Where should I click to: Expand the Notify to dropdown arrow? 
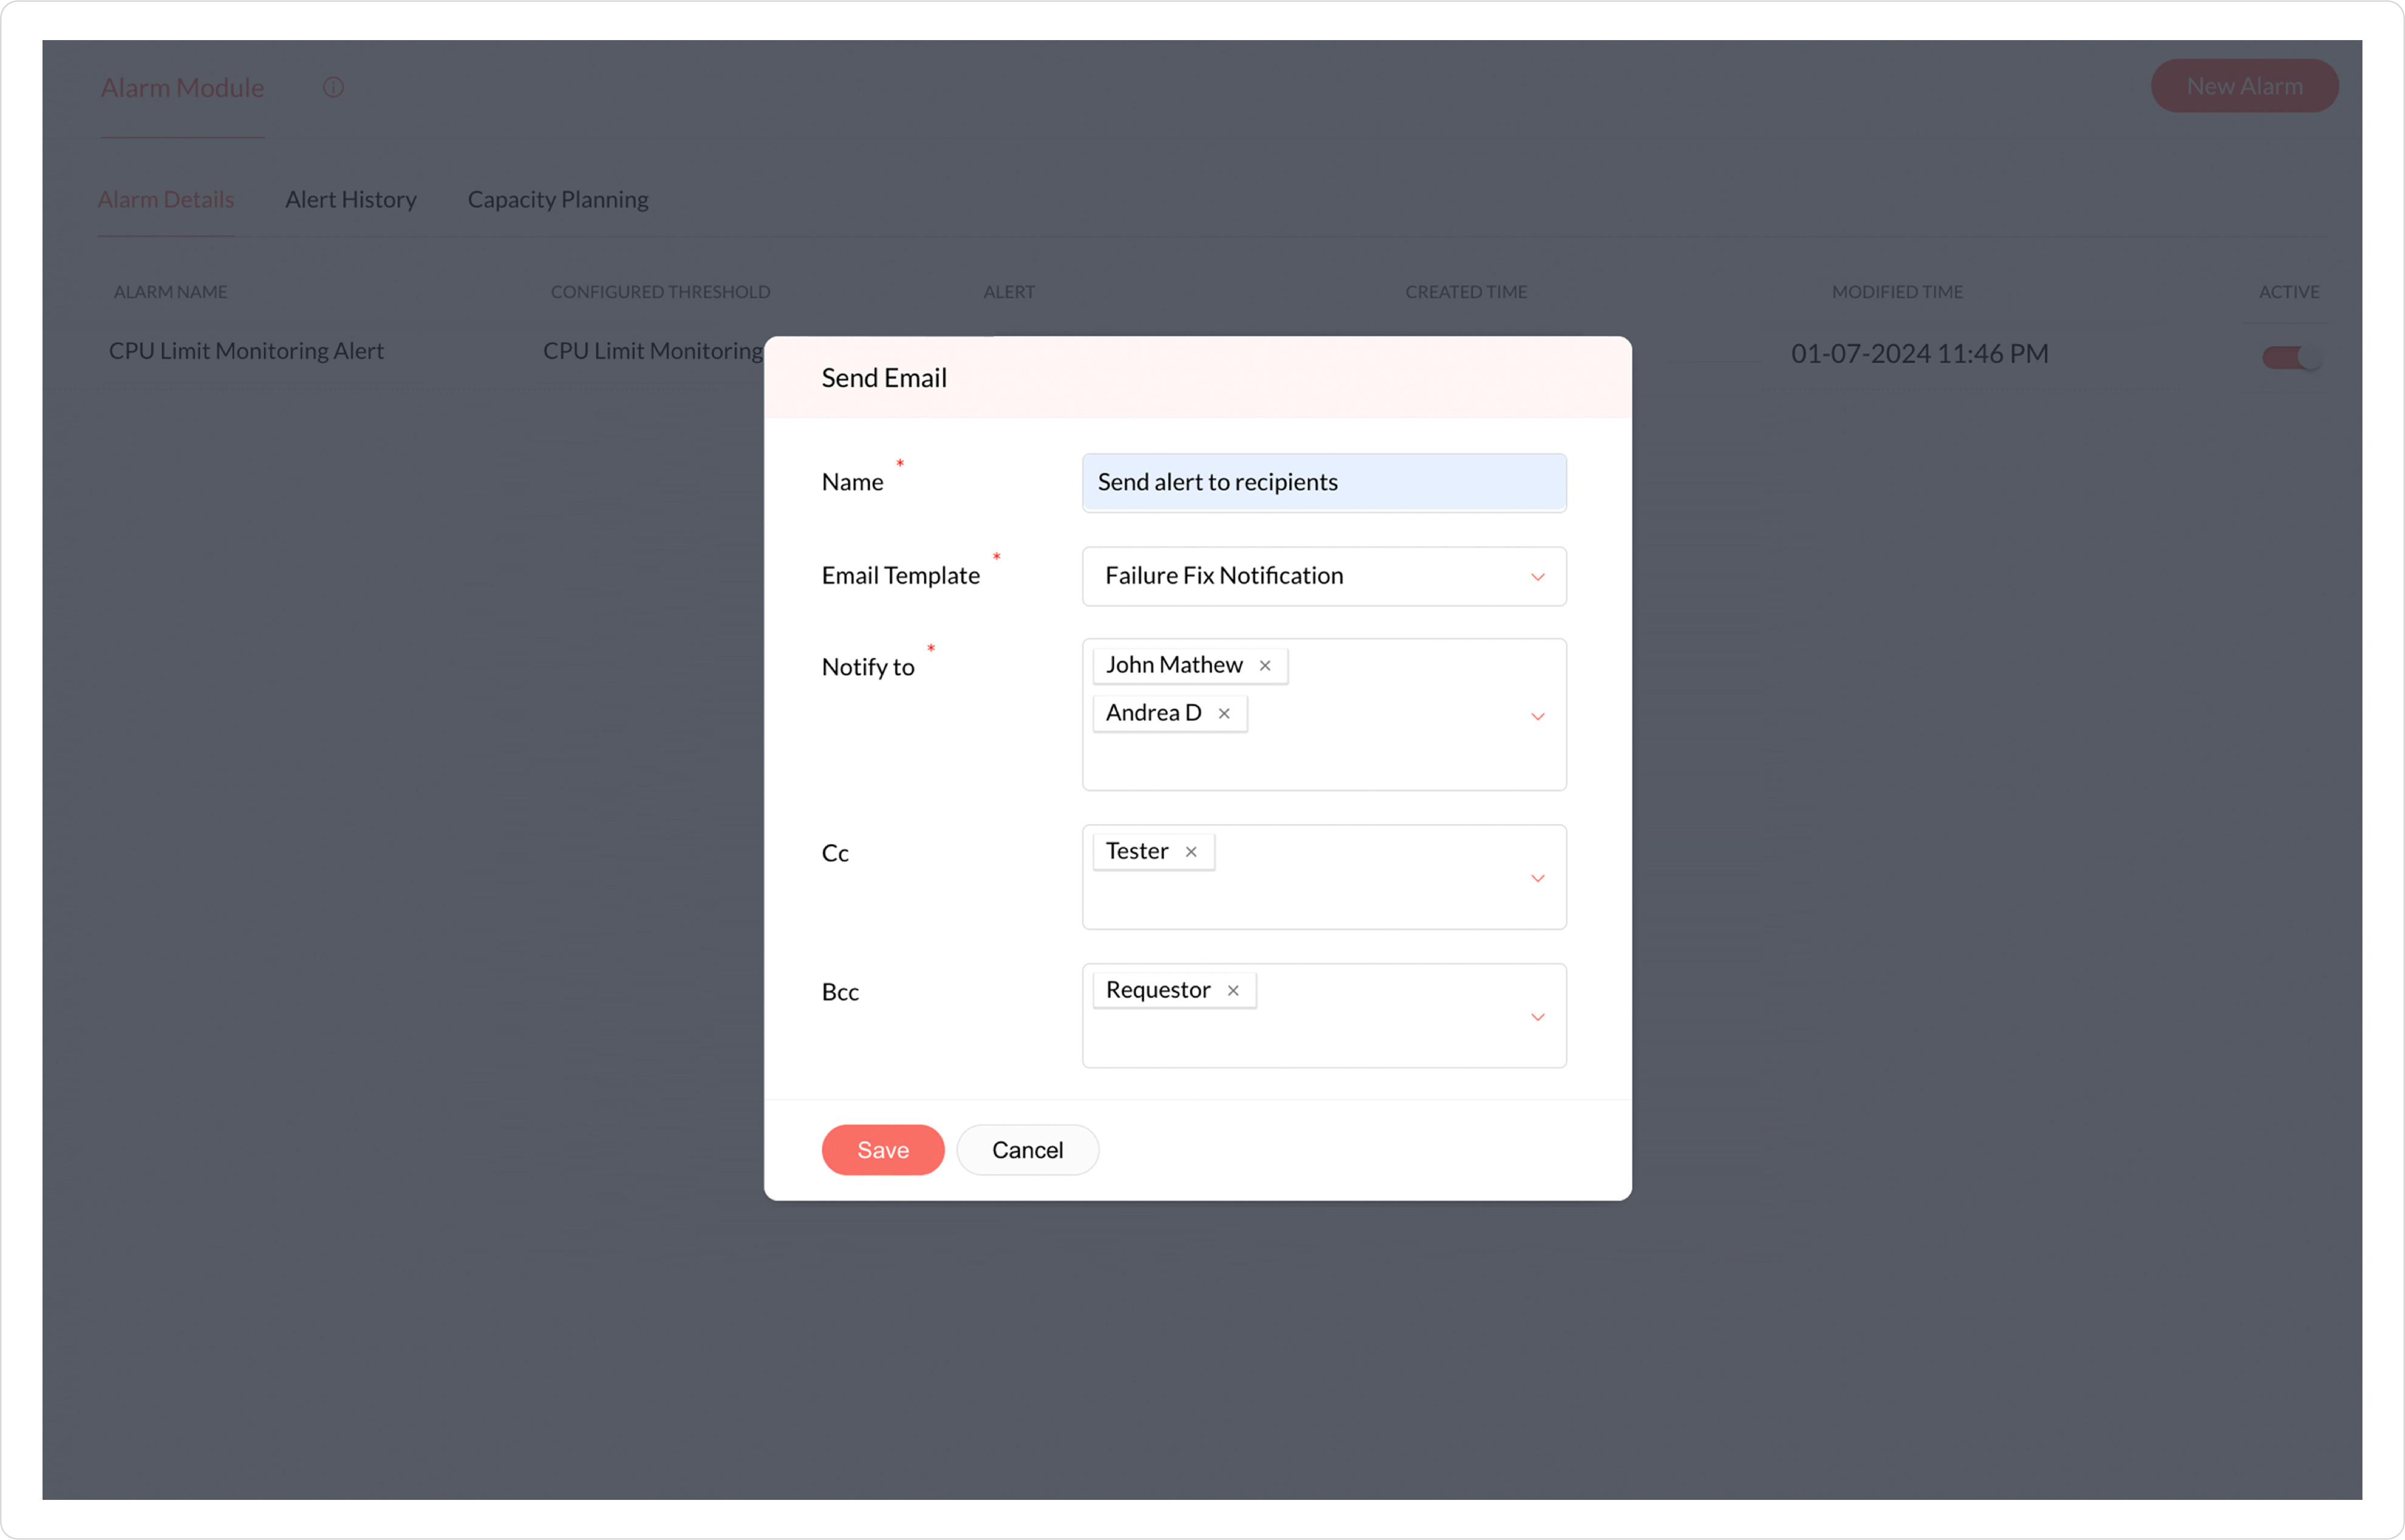[x=1538, y=716]
